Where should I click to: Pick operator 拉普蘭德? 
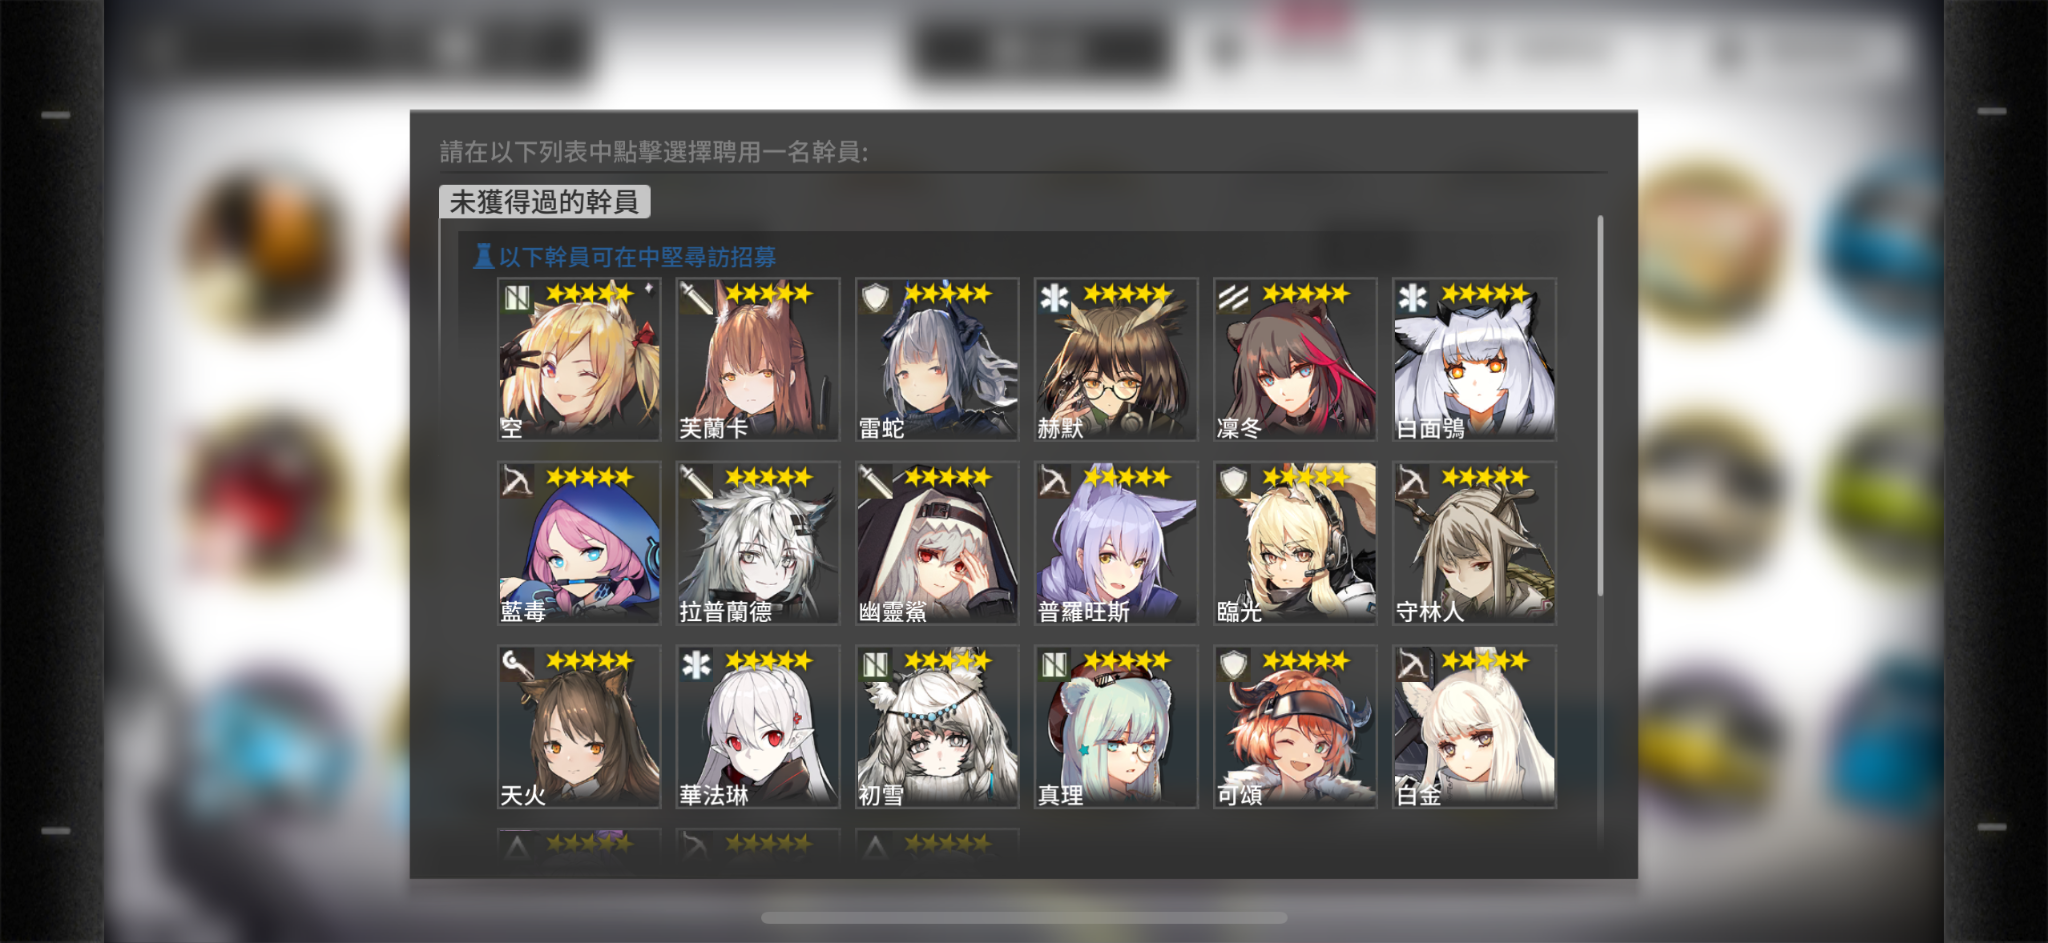(x=758, y=543)
